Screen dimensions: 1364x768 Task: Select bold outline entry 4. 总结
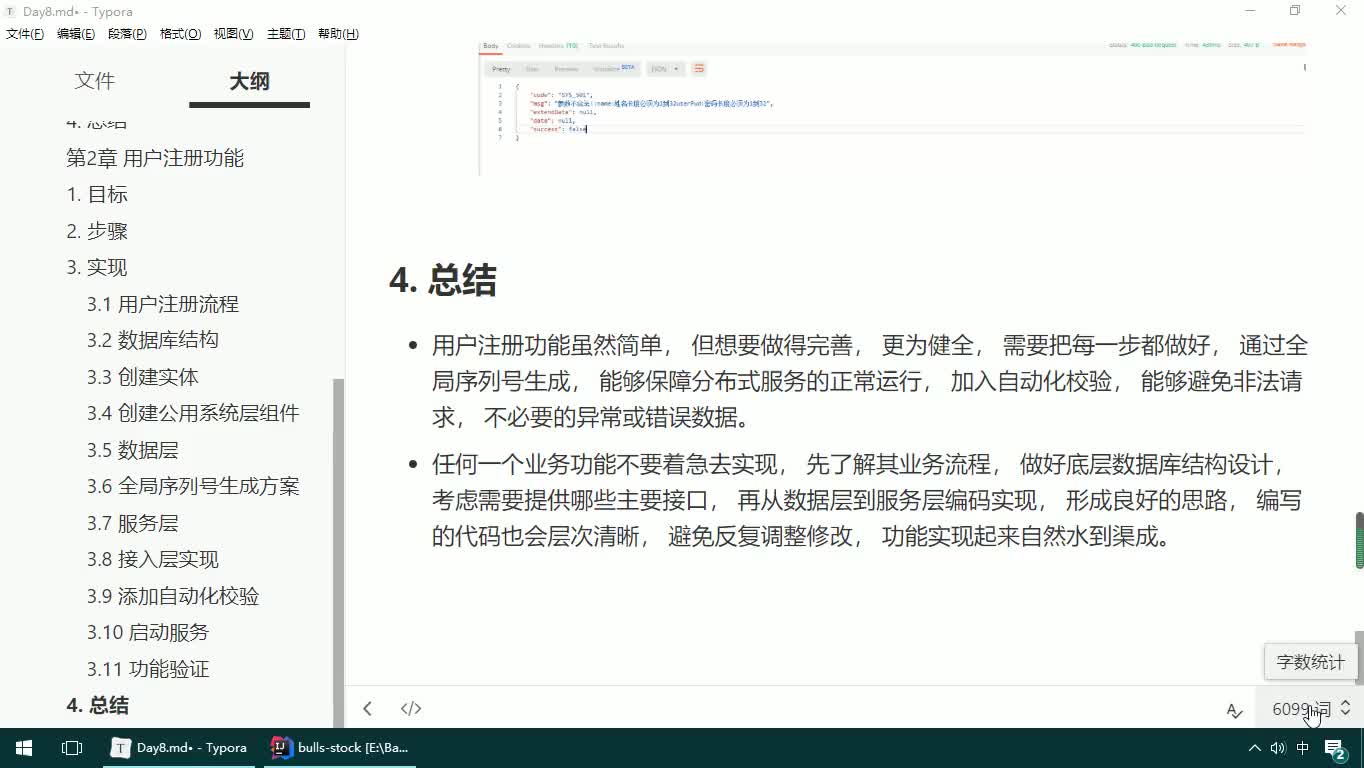97,705
